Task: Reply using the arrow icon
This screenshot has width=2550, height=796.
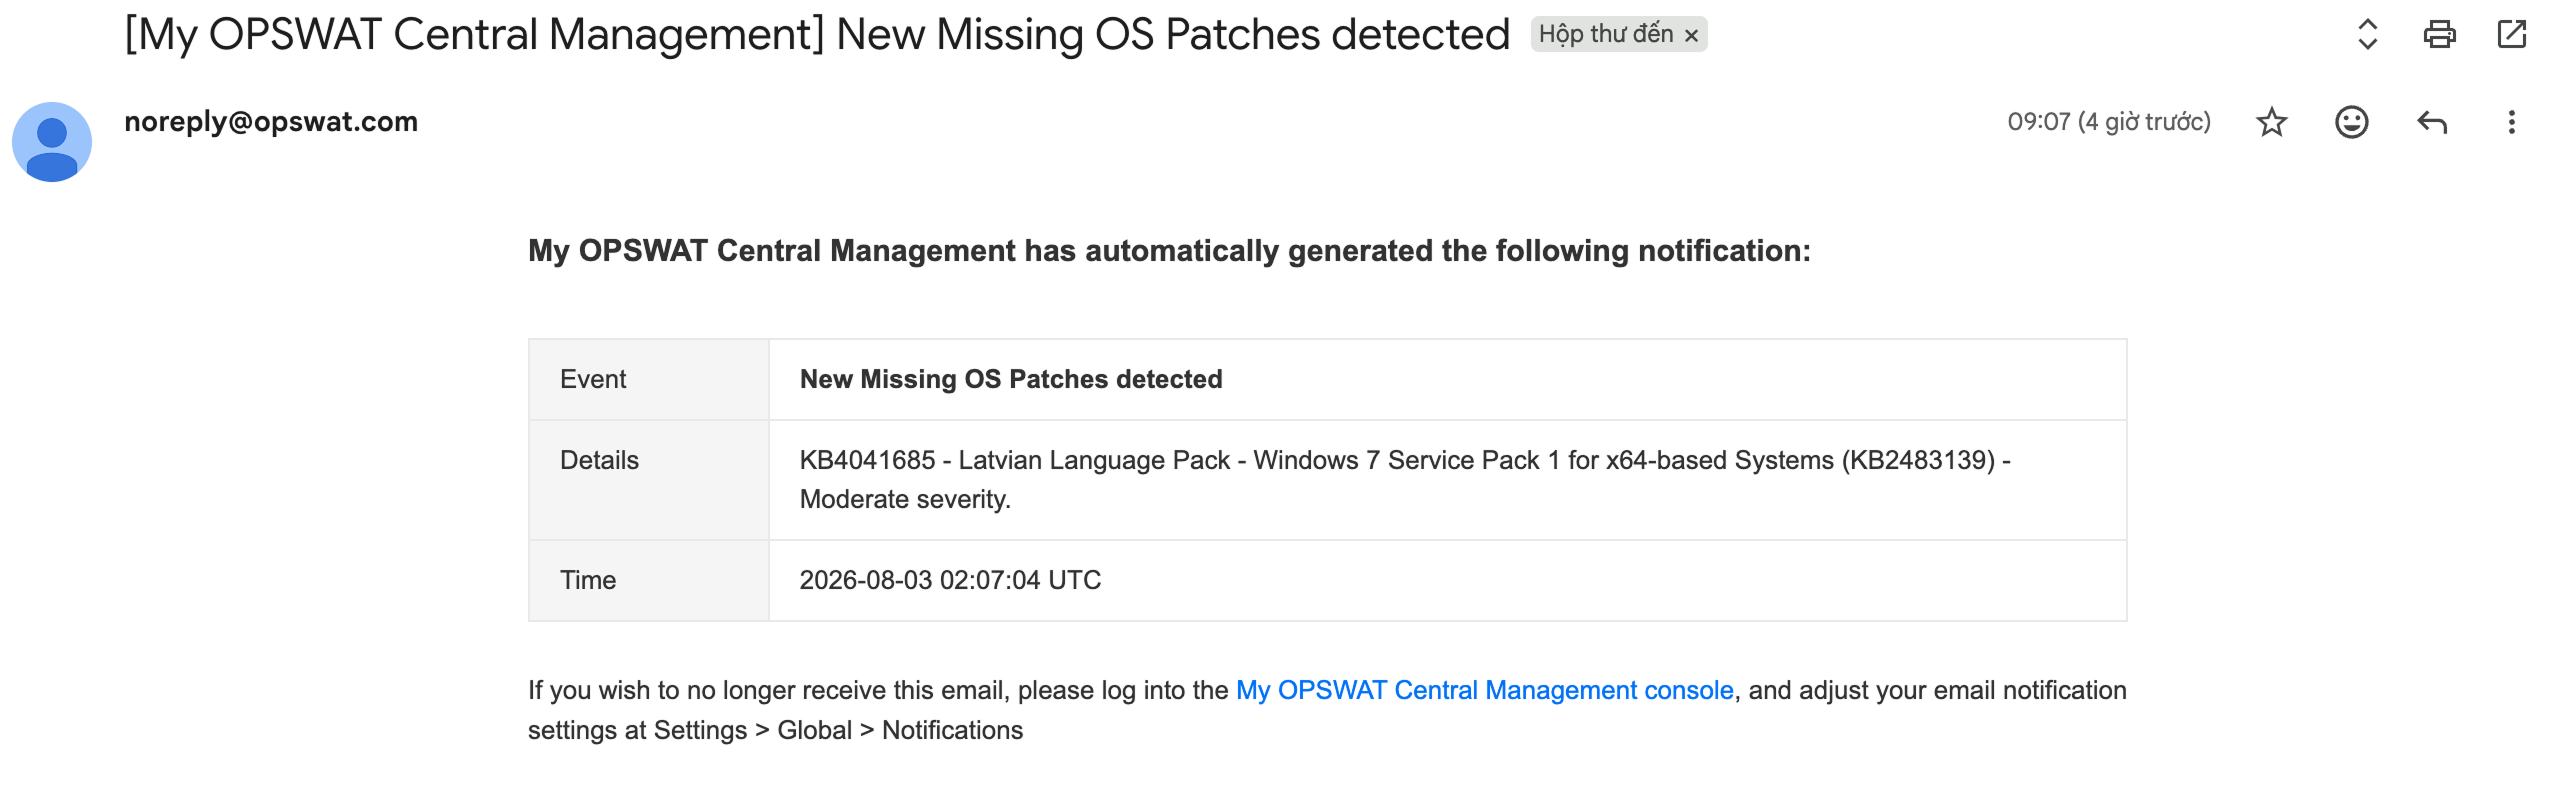Action: pos(2432,122)
